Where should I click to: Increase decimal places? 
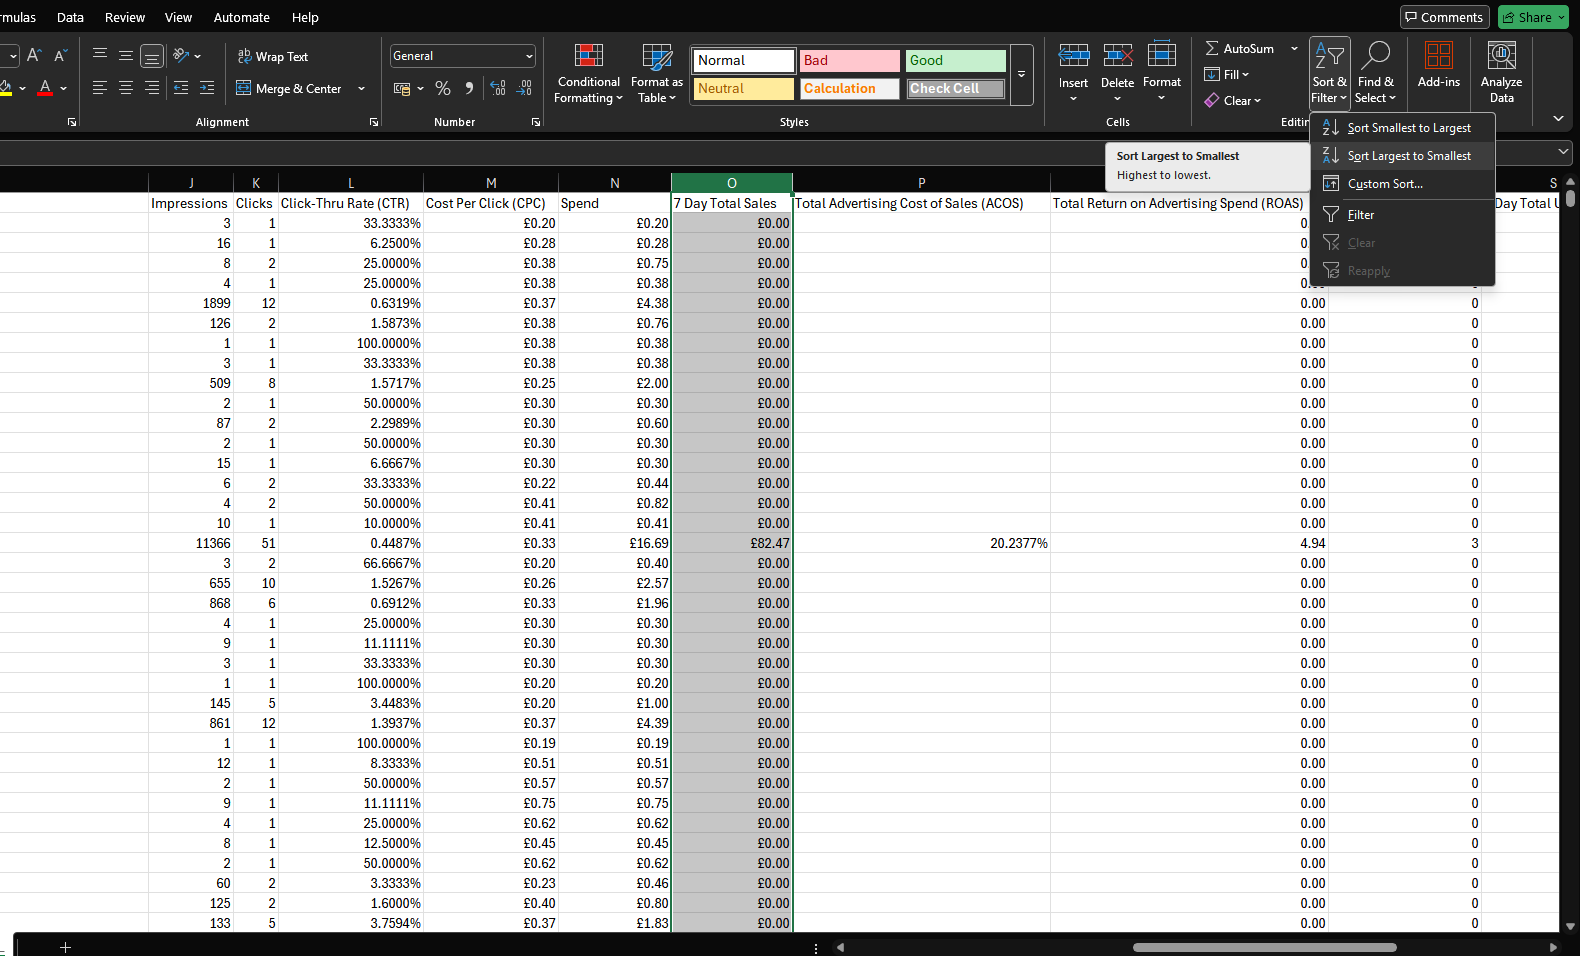(x=498, y=89)
